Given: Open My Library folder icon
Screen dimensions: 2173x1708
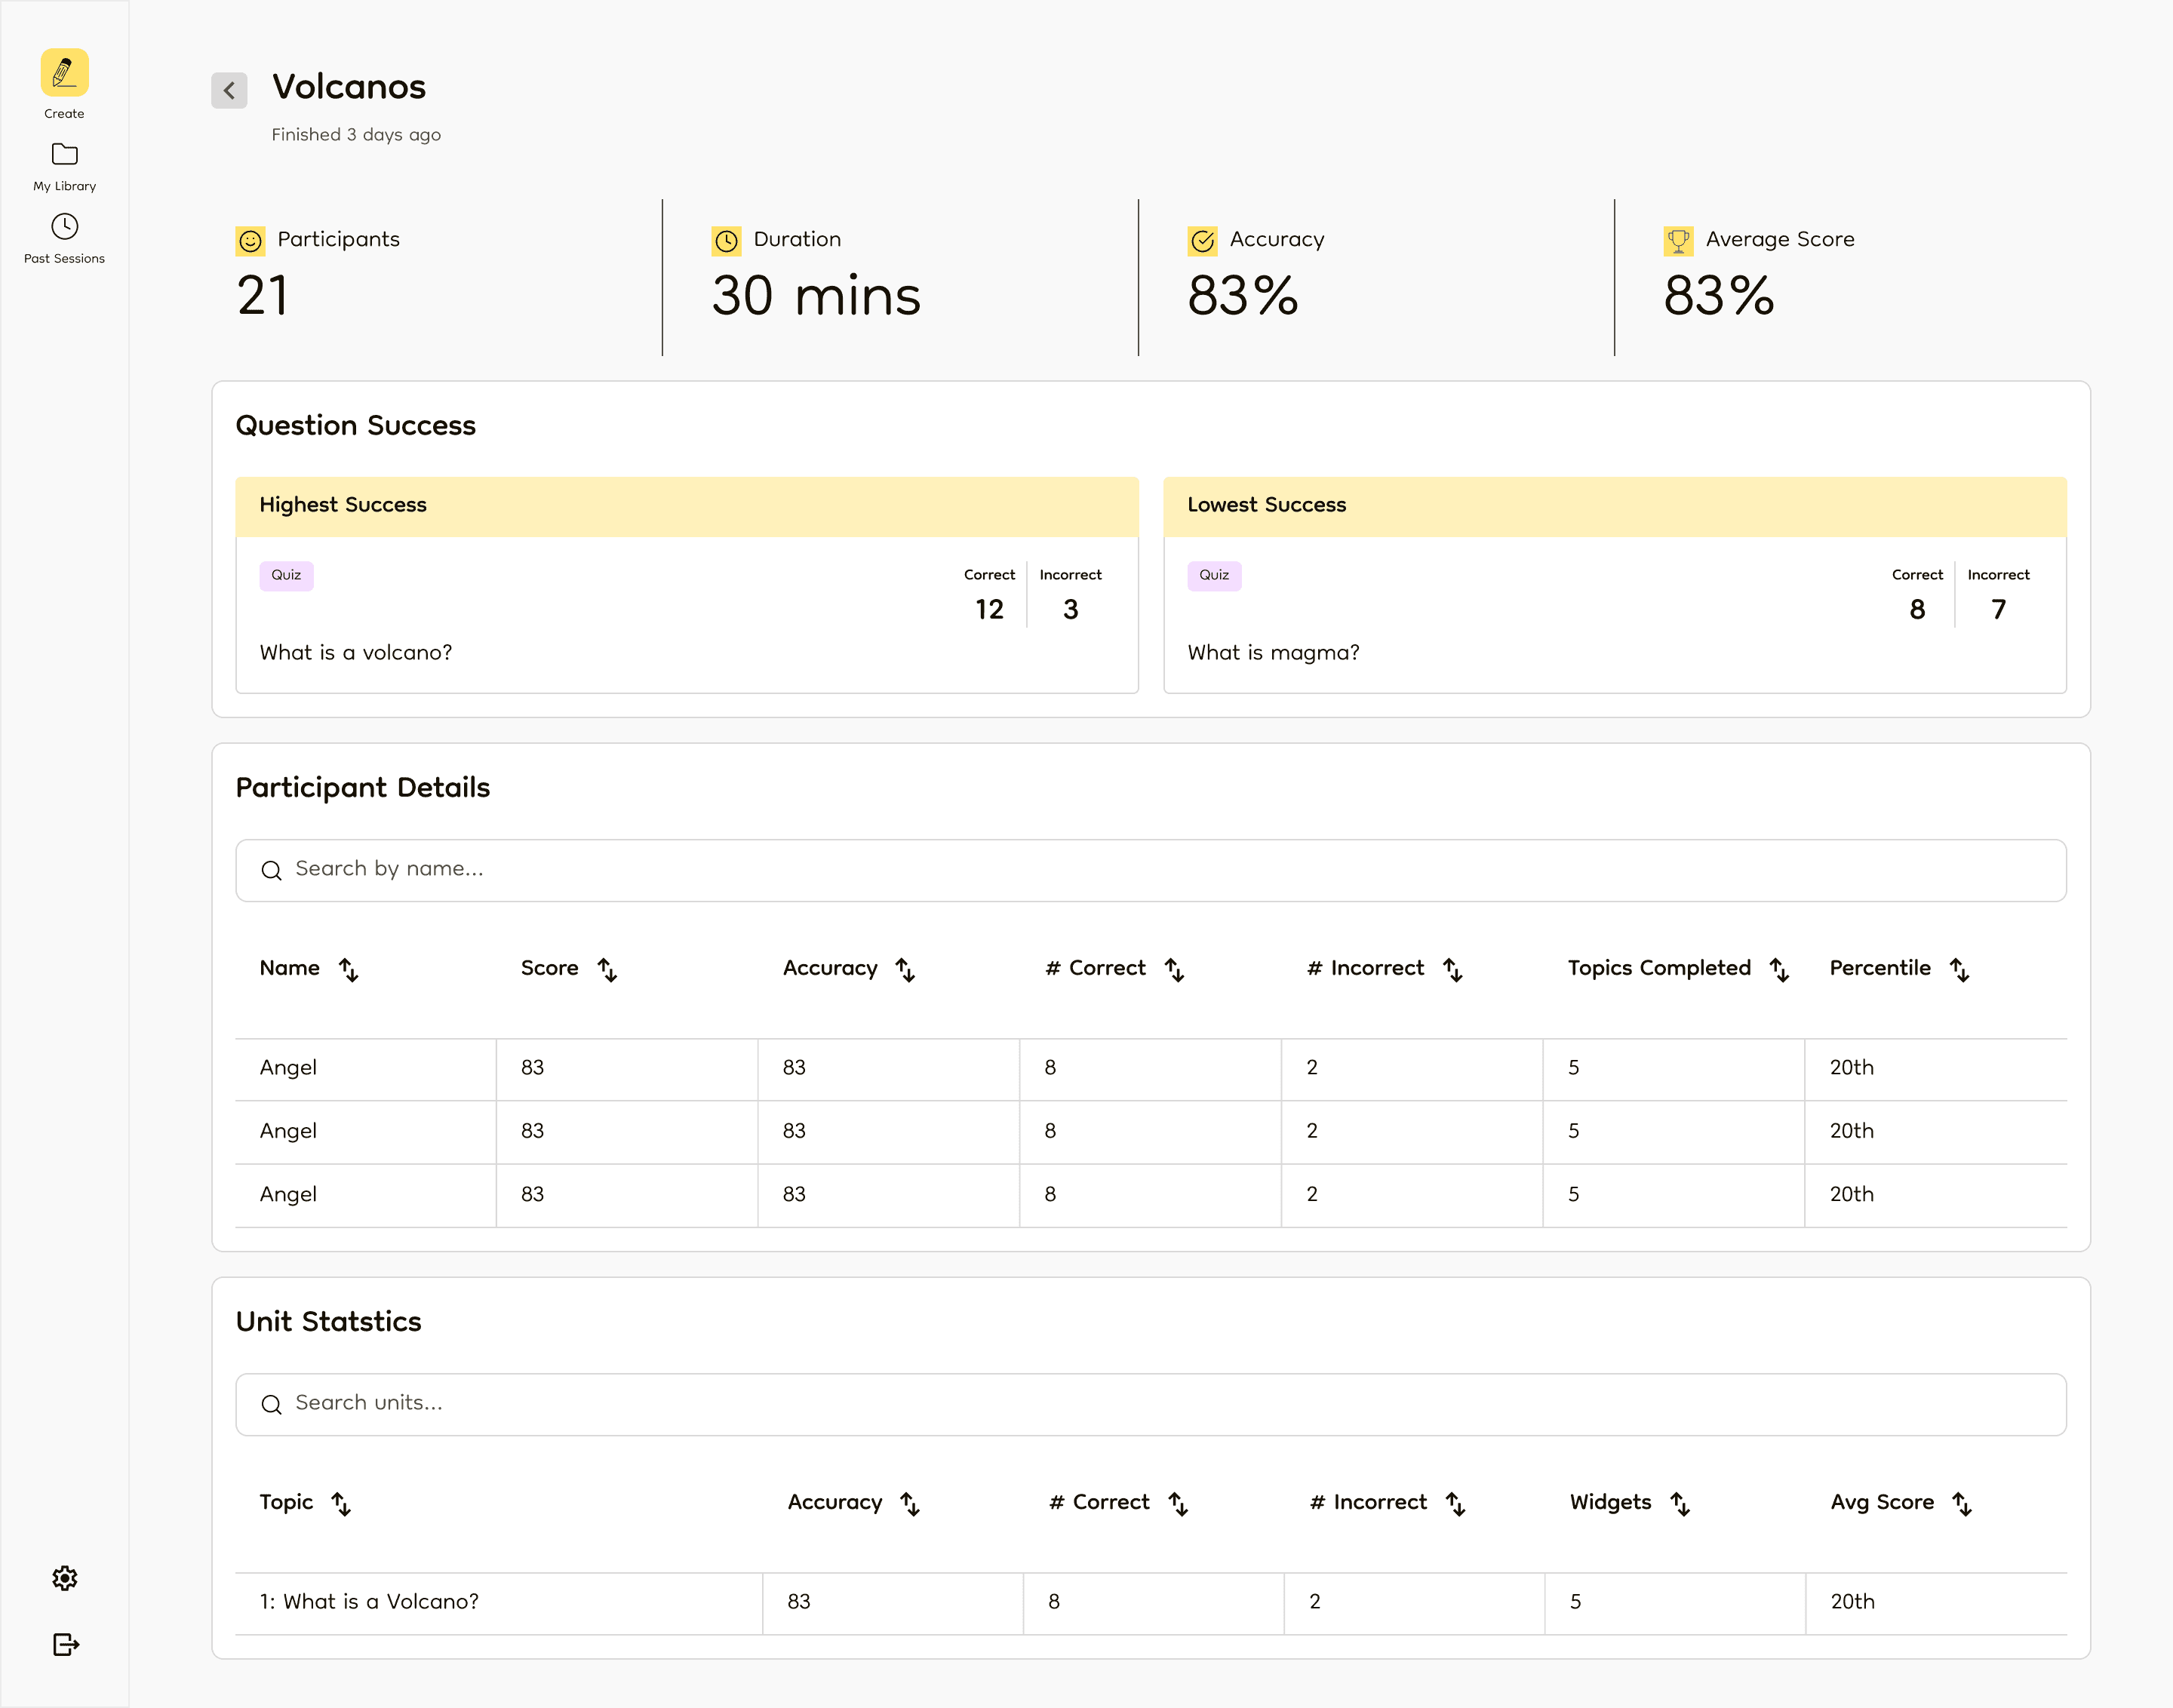Looking at the screenshot, I should [x=65, y=155].
